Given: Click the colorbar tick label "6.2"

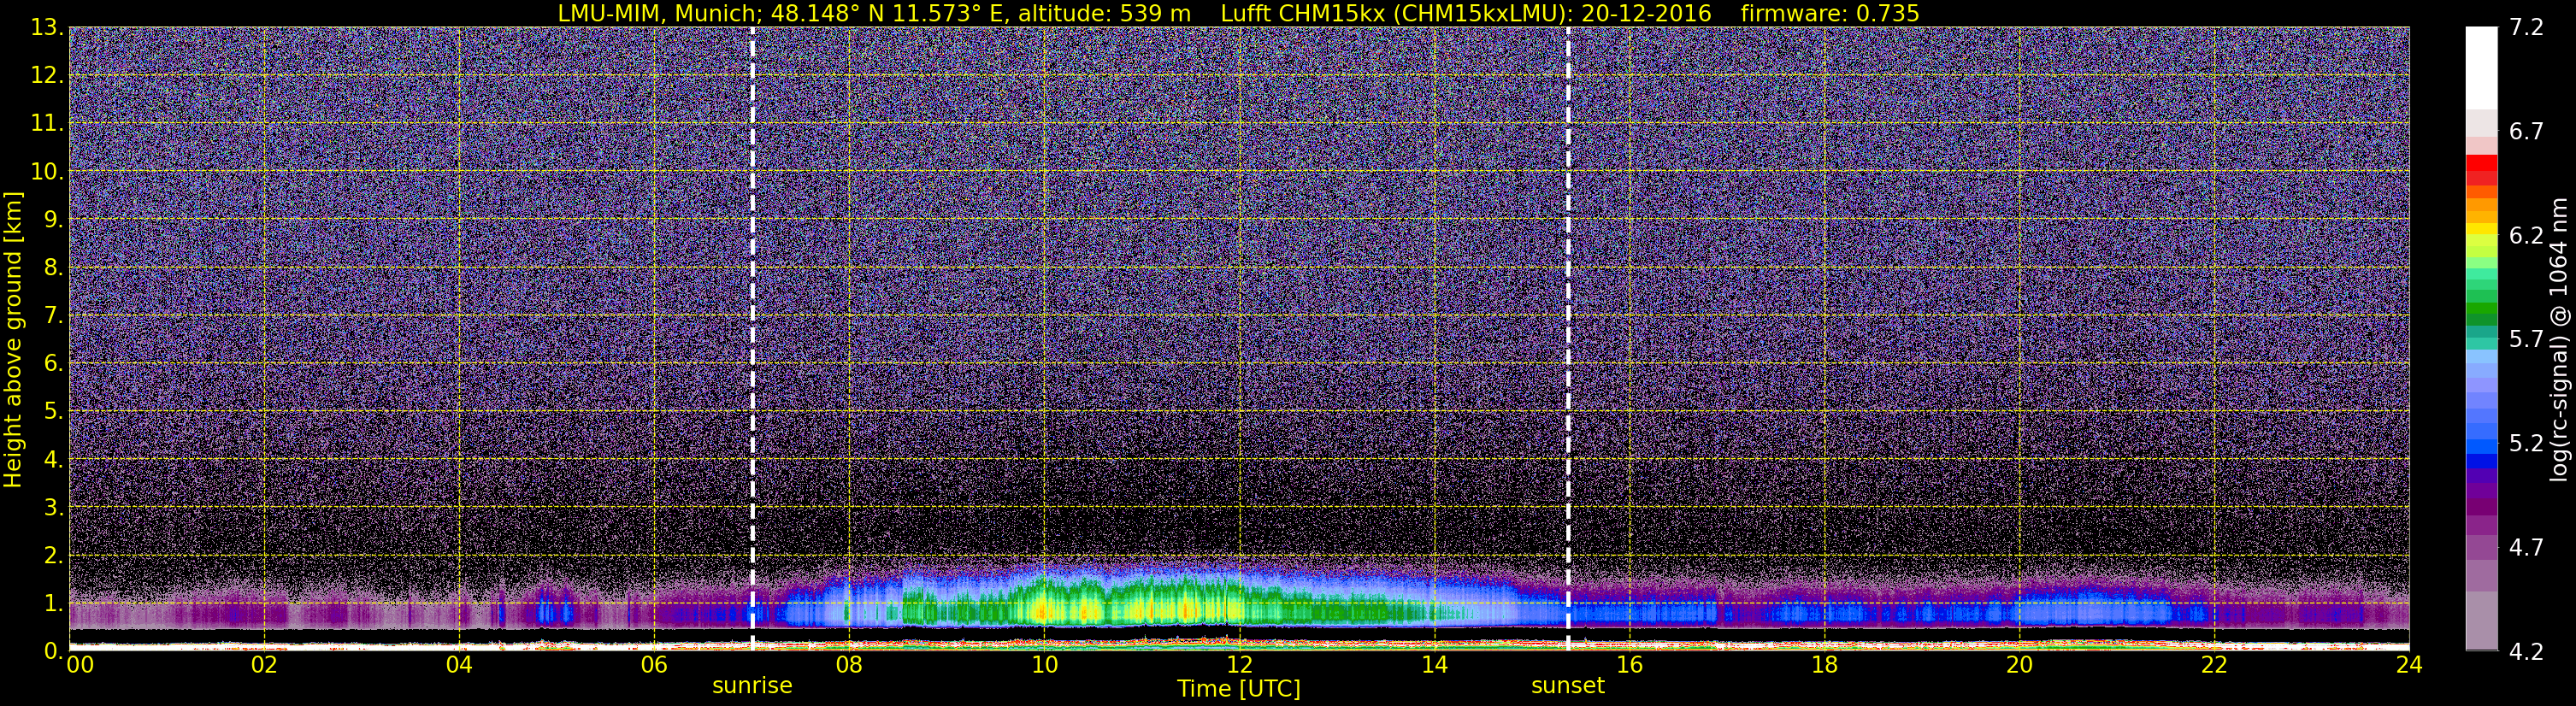Looking at the screenshot, I should (x=2526, y=236).
